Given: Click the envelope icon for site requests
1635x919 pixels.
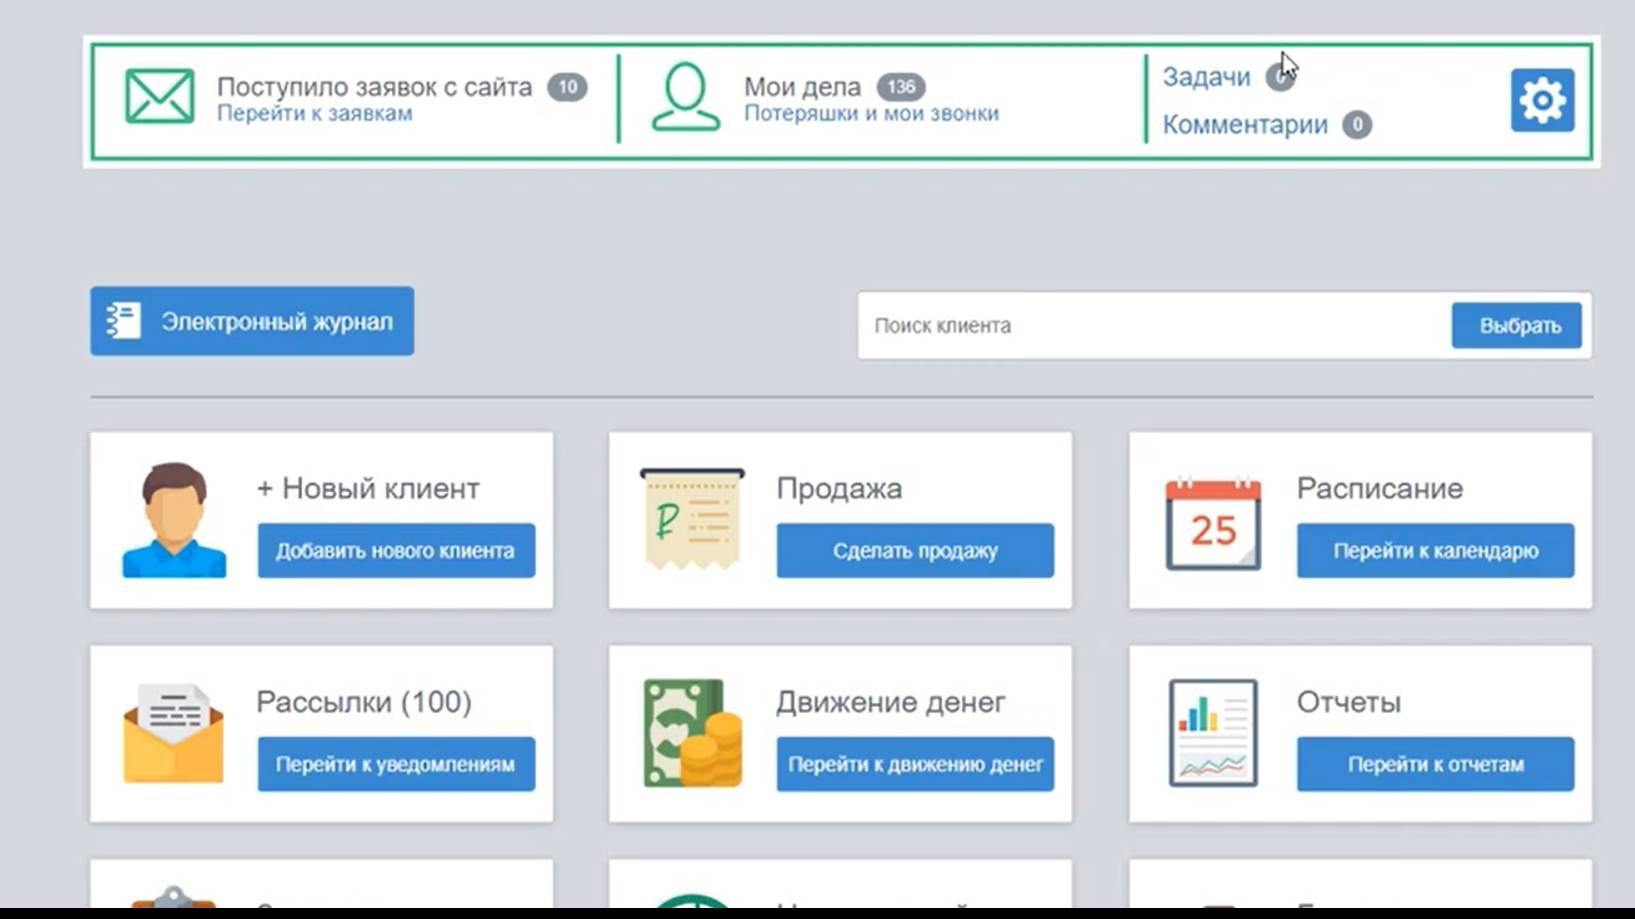Looking at the screenshot, I should pyautogui.click(x=158, y=95).
